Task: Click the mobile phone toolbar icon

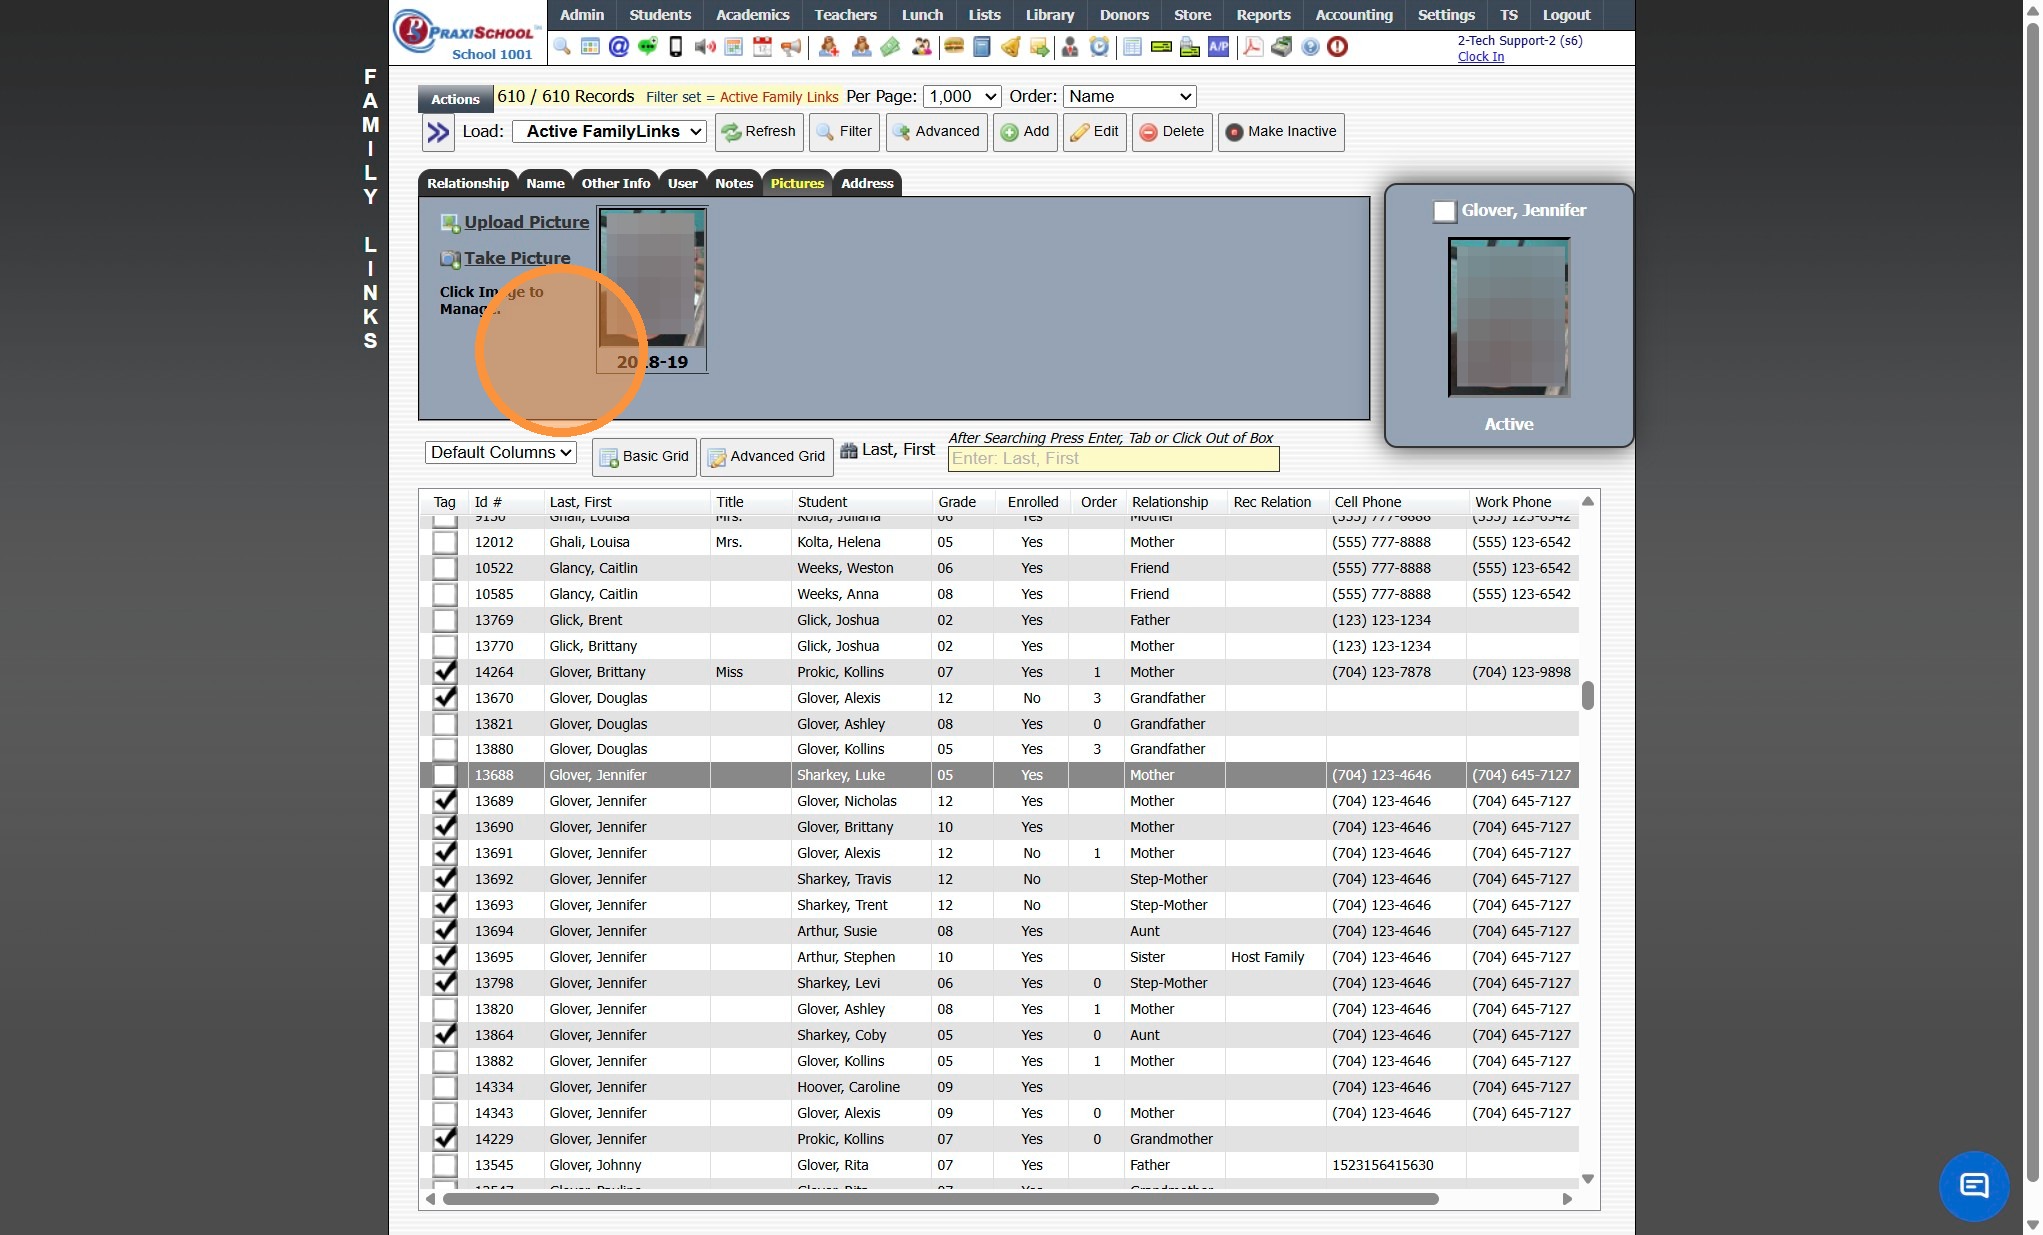Action: point(676,47)
